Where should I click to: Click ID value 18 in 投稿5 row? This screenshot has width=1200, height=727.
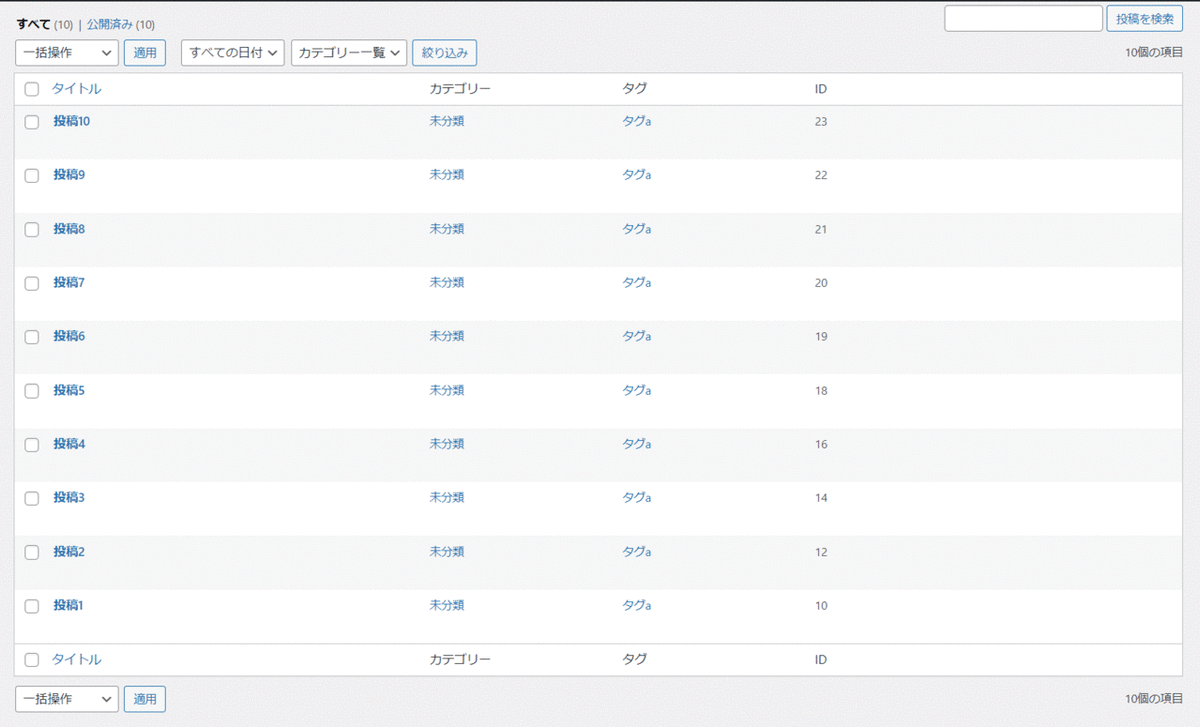821,391
